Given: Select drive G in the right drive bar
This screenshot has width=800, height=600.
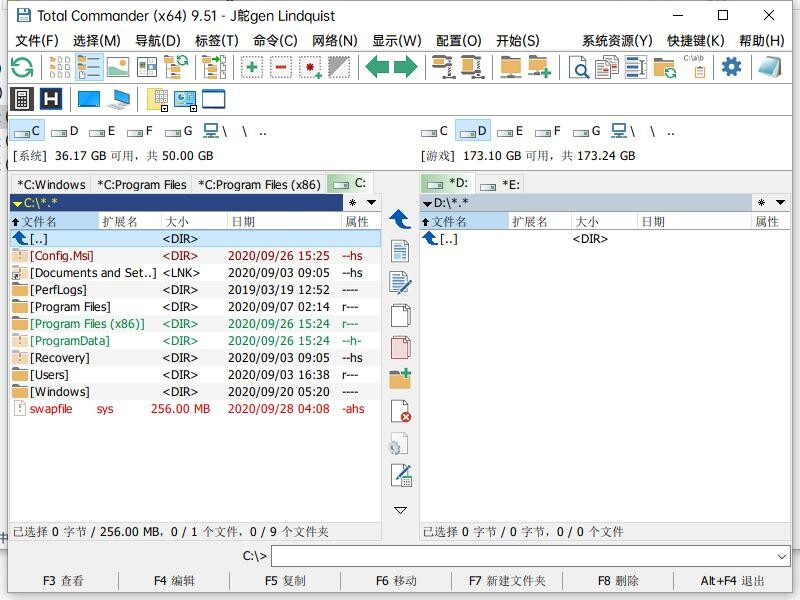Looking at the screenshot, I should click(586, 132).
